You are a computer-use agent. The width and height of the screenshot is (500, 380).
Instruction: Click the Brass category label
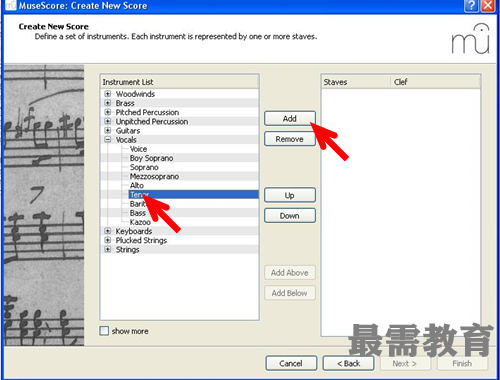point(125,103)
